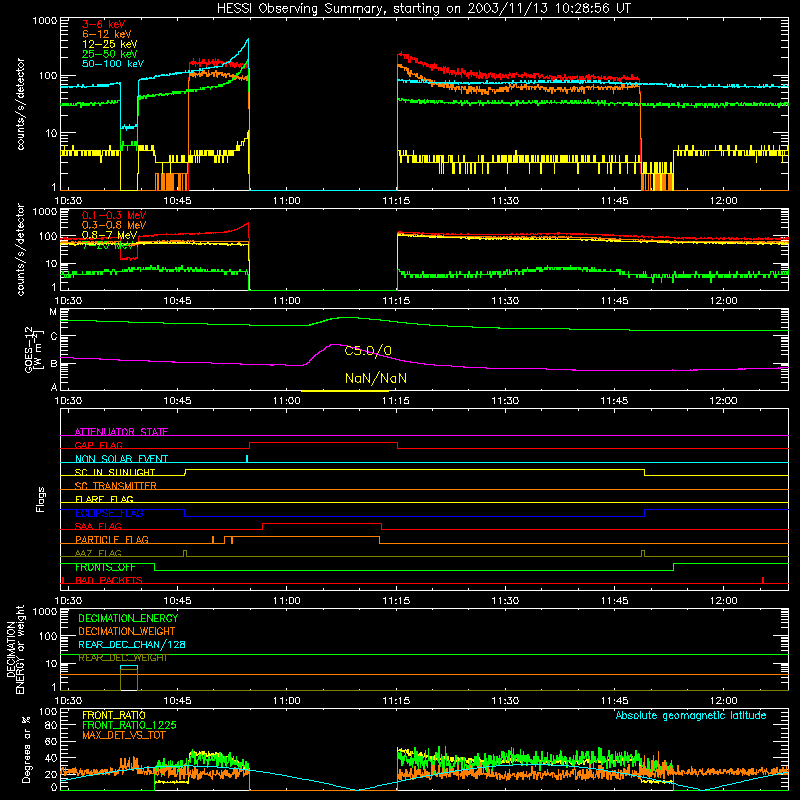Click the MAX_DET_VS_TOT legend label
Screen dimensions: 800x800
point(124,735)
